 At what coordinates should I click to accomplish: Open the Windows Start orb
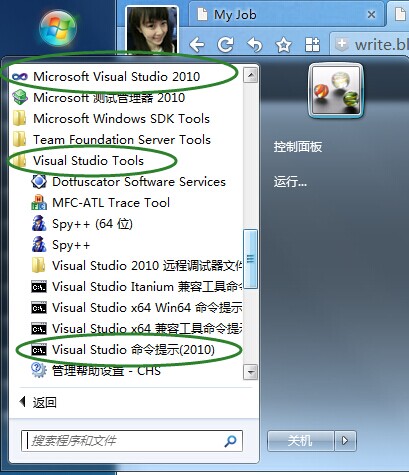click(58, 28)
